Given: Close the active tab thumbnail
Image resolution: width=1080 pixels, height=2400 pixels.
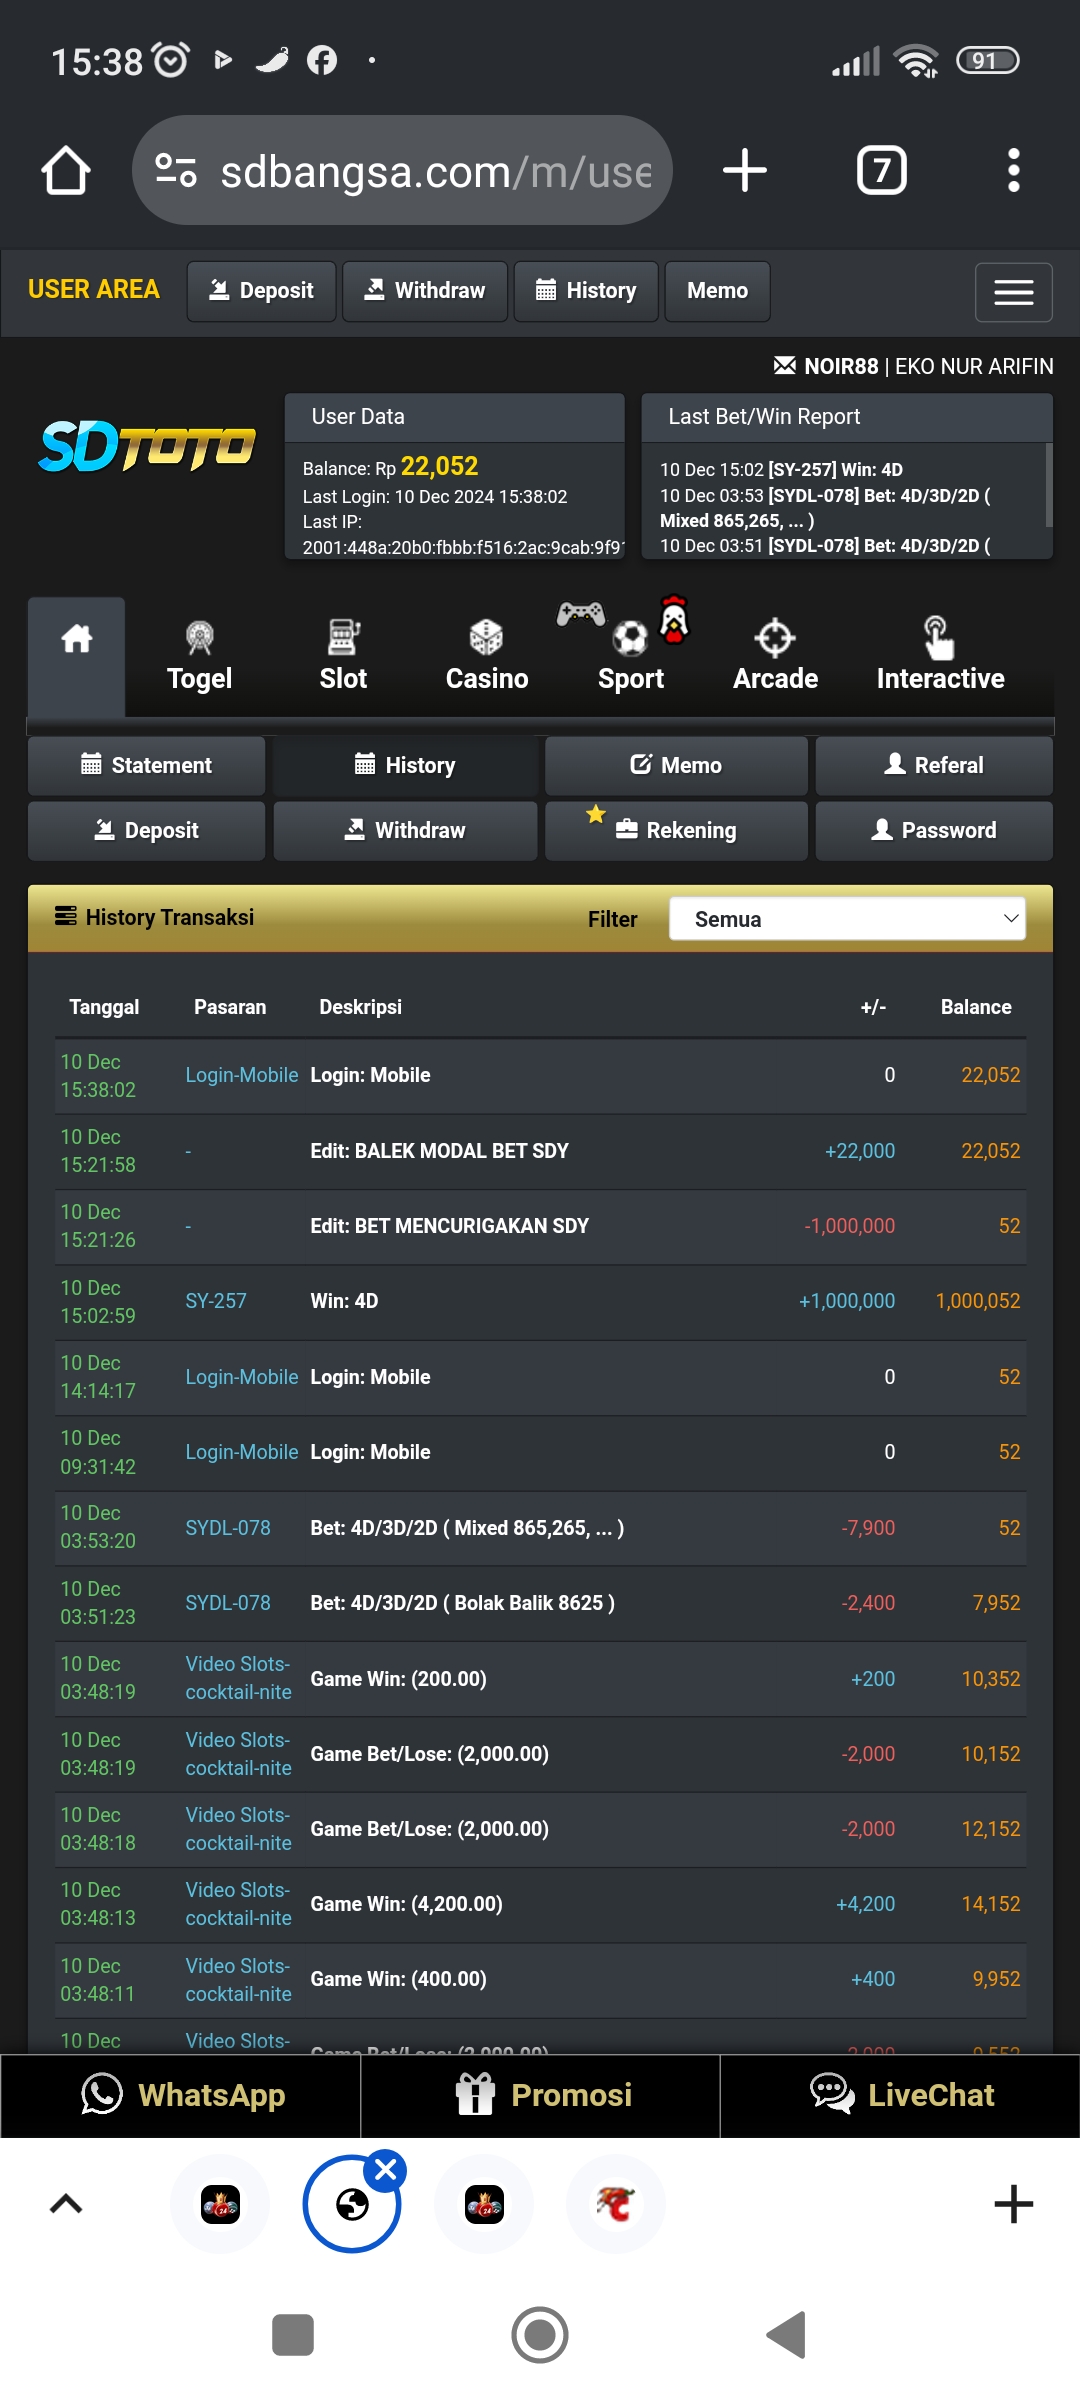Looking at the screenshot, I should (x=386, y=2169).
